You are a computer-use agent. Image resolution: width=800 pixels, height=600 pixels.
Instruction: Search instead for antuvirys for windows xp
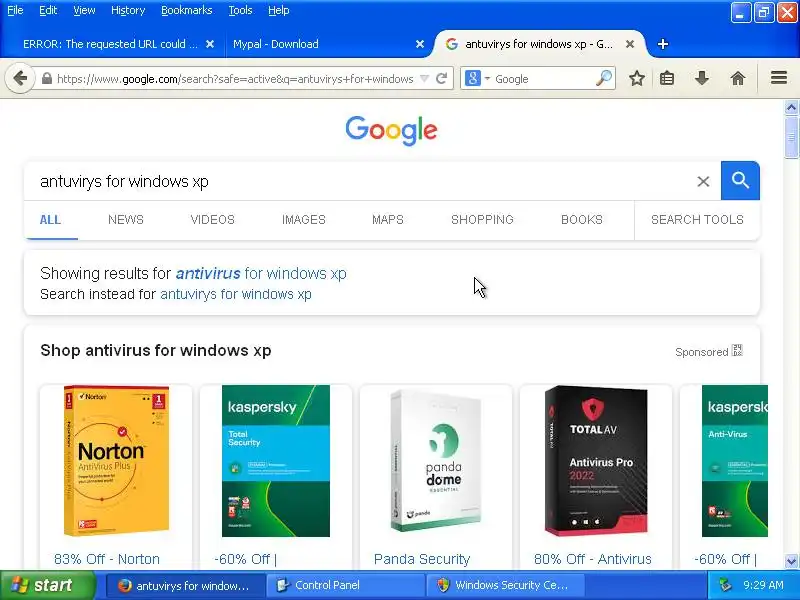(x=236, y=294)
